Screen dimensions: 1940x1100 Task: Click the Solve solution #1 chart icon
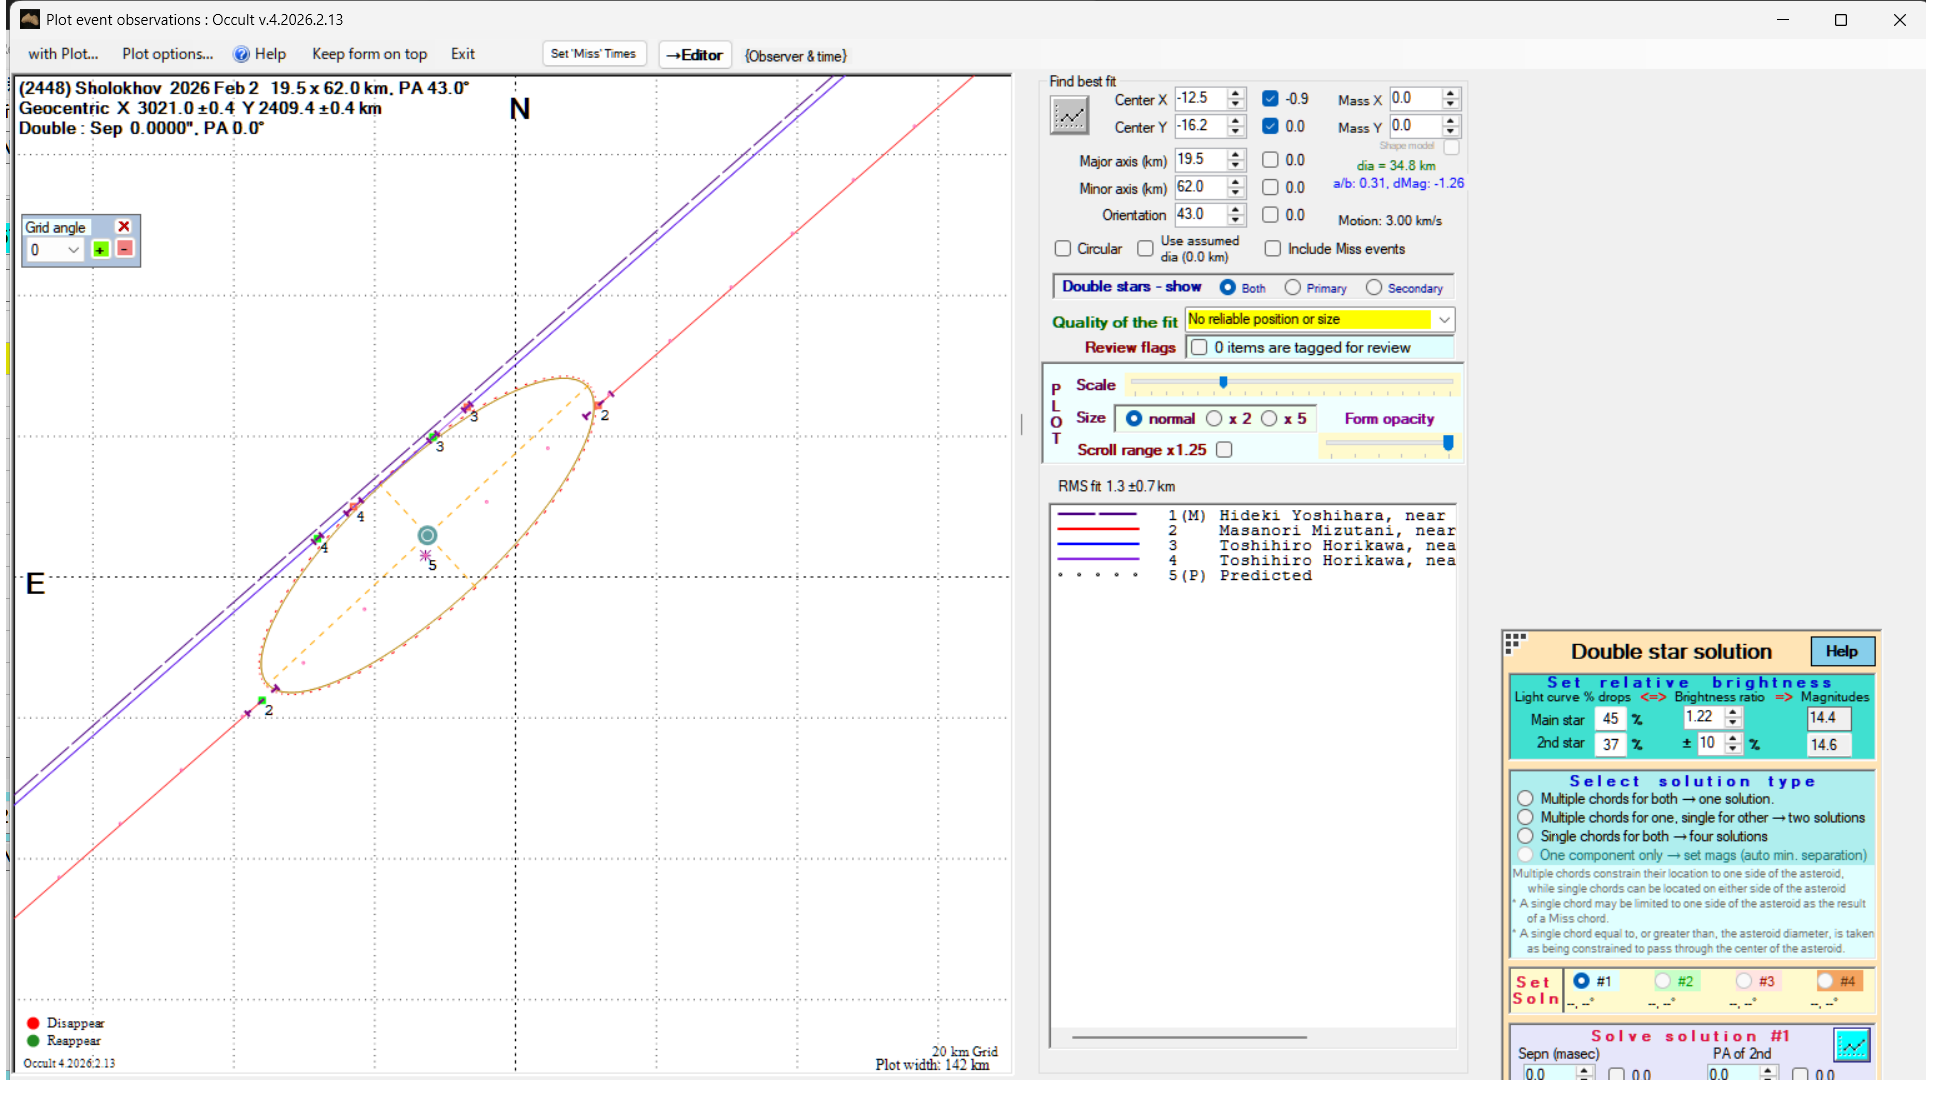[1851, 1045]
